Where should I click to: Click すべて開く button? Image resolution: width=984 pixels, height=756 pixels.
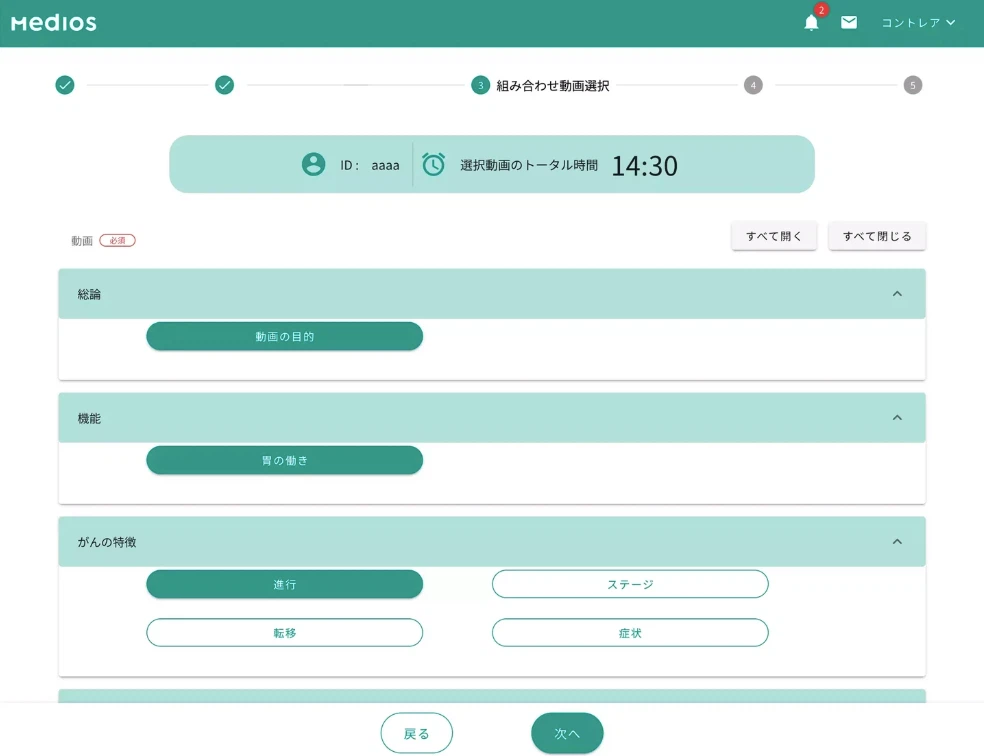[774, 236]
